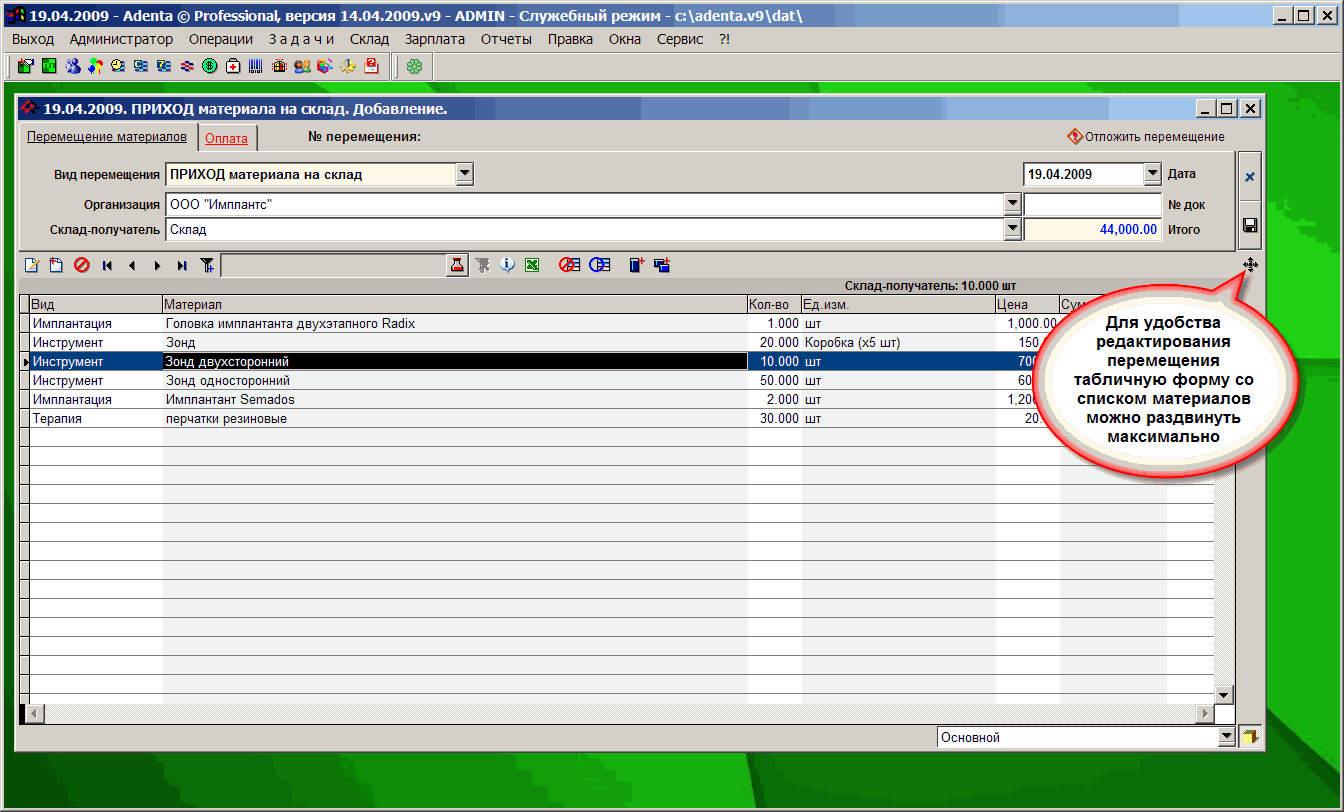This screenshot has height=812, width=1344.
Task: Click the barcode icon in main toolbar
Action: (x=256, y=67)
